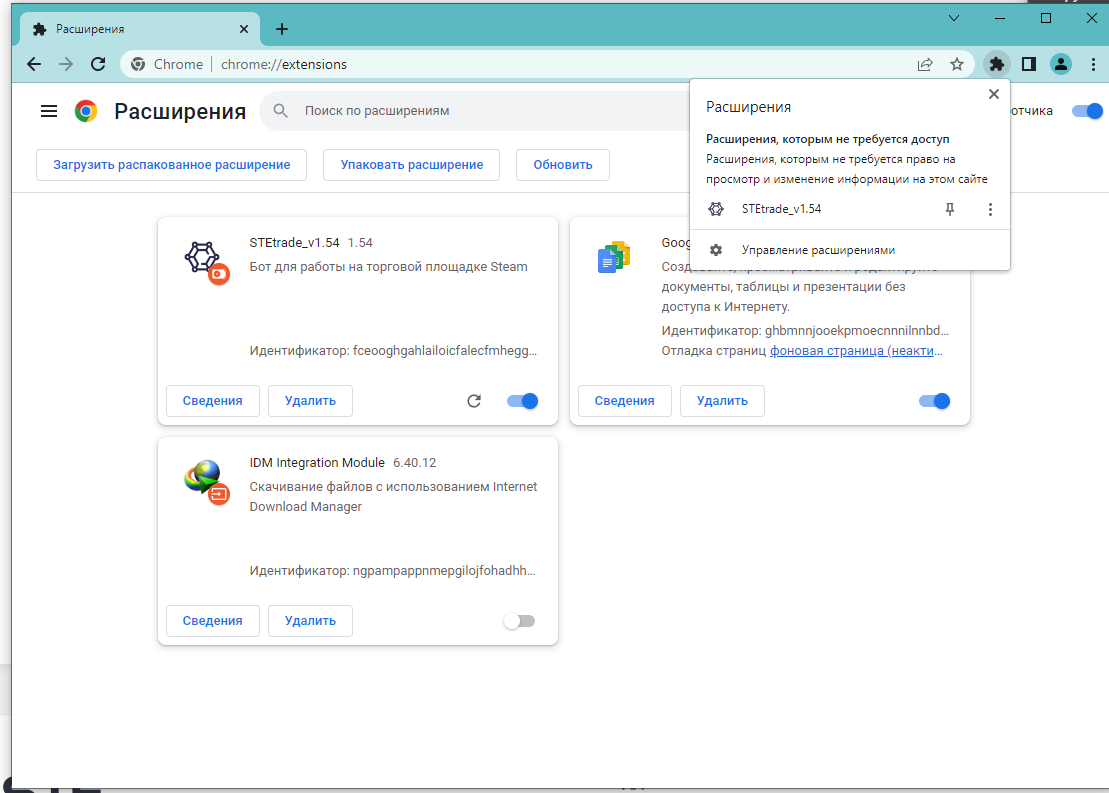
Task: Remove IDM Integration Module with Удалить
Action: (x=310, y=621)
